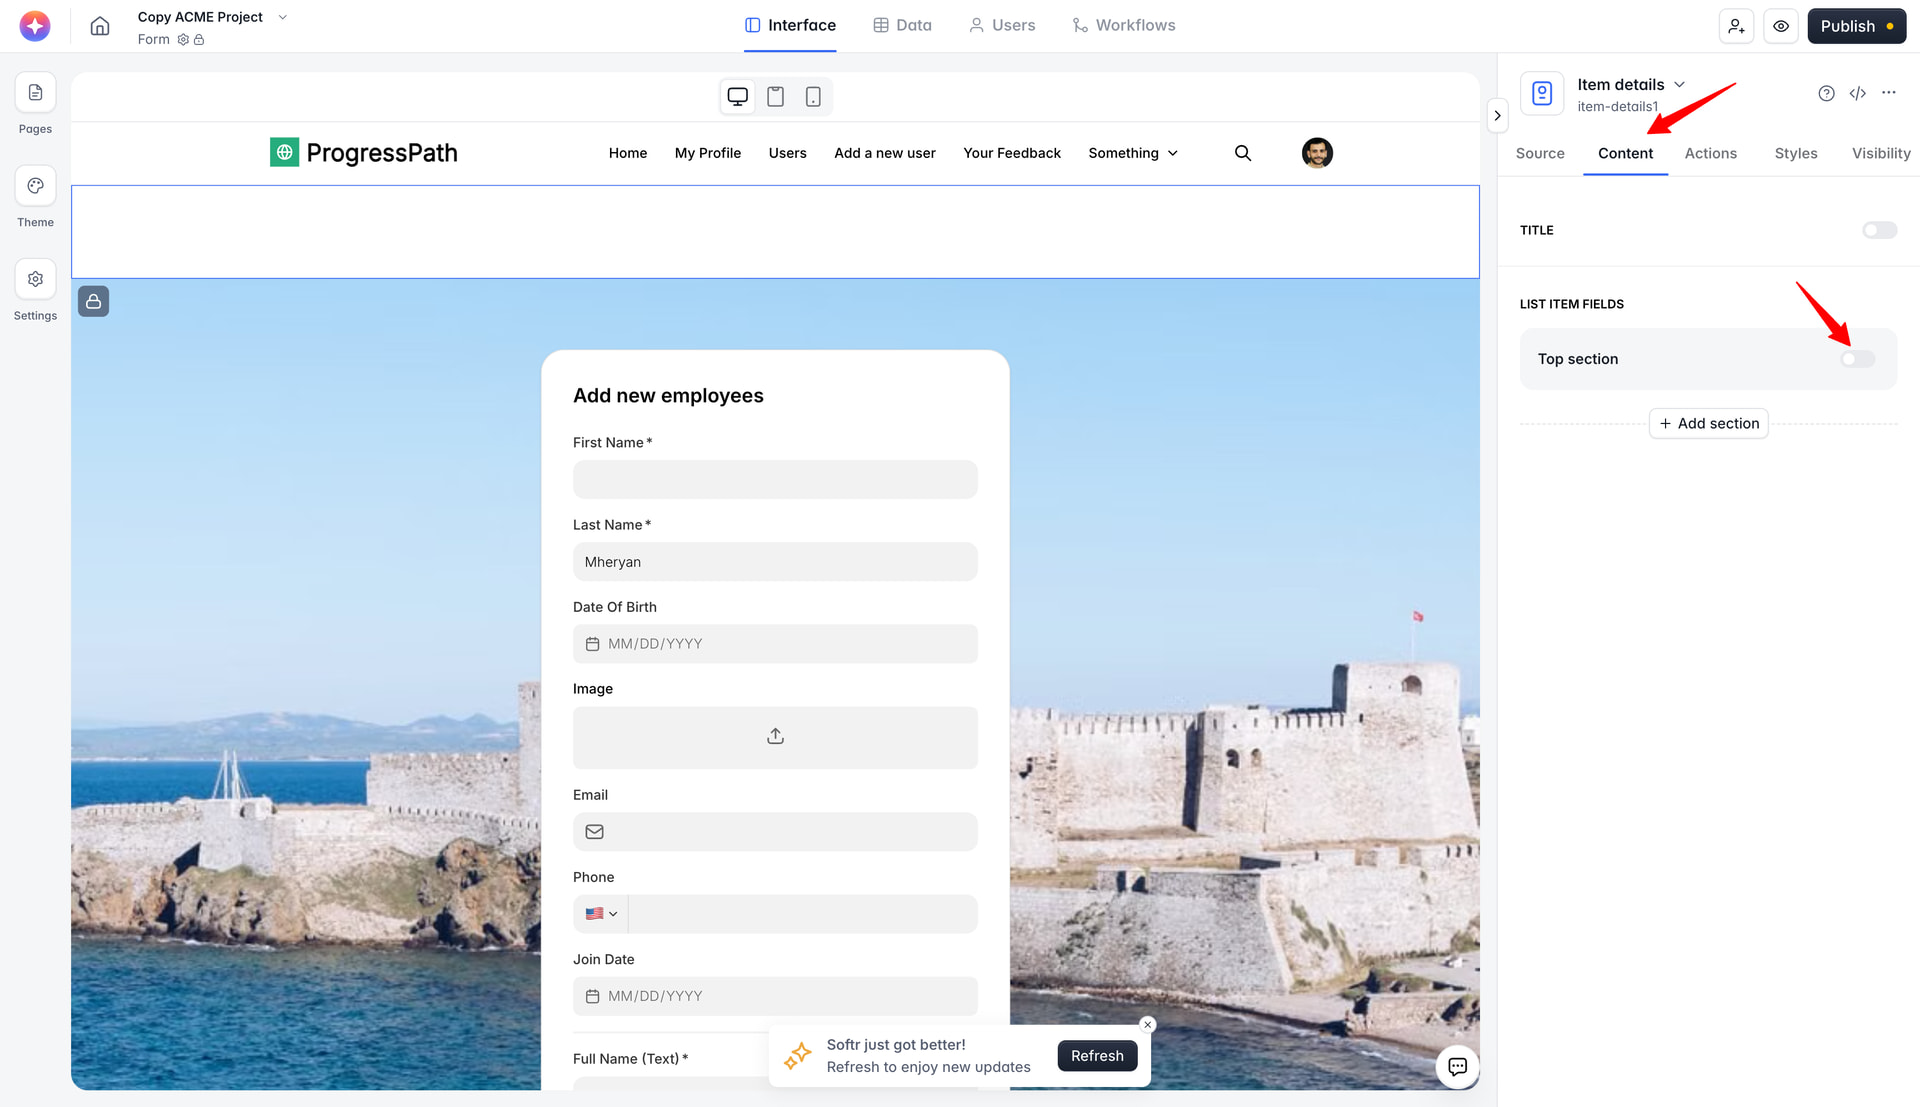Open help for Item details block
The width and height of the screenshot is (1920, 1107).
[1826, 93]
